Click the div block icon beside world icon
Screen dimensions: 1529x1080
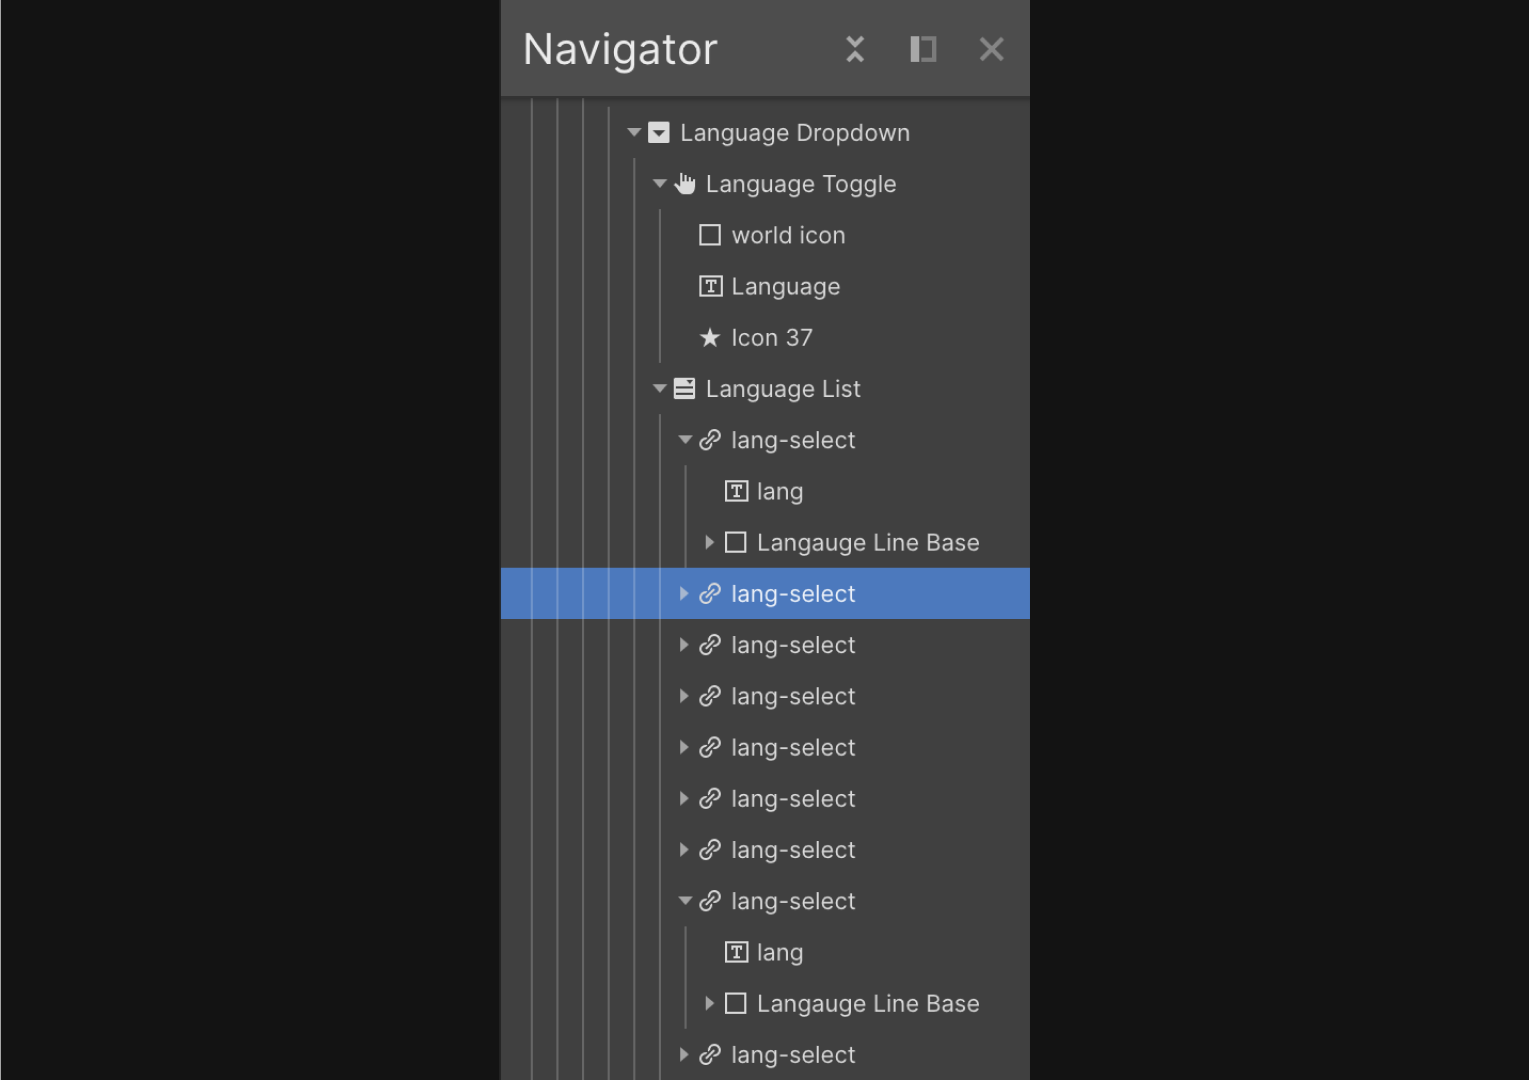(x=710, y=235)
